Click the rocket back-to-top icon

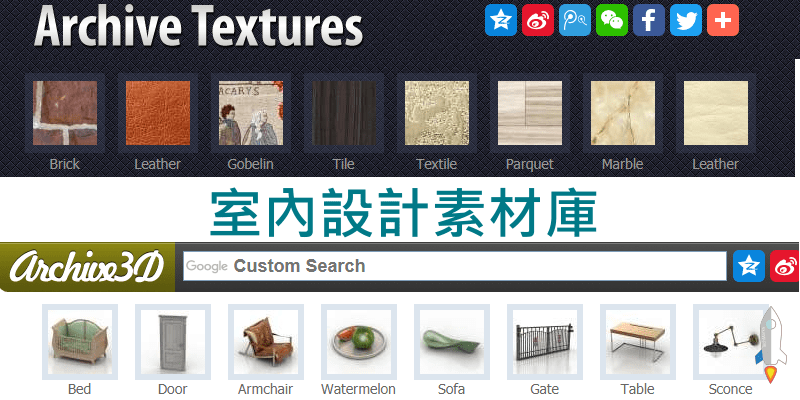click(771, 344)
